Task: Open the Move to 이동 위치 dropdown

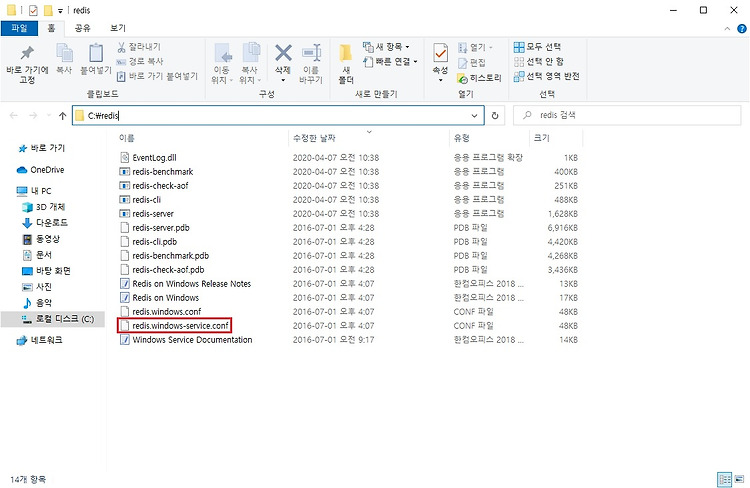Action: [x=222, y=63]
